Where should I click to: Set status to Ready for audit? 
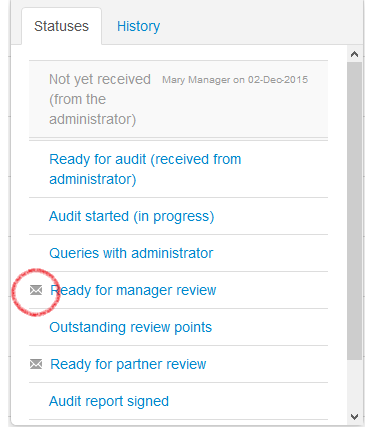click(x=145, y=169)
